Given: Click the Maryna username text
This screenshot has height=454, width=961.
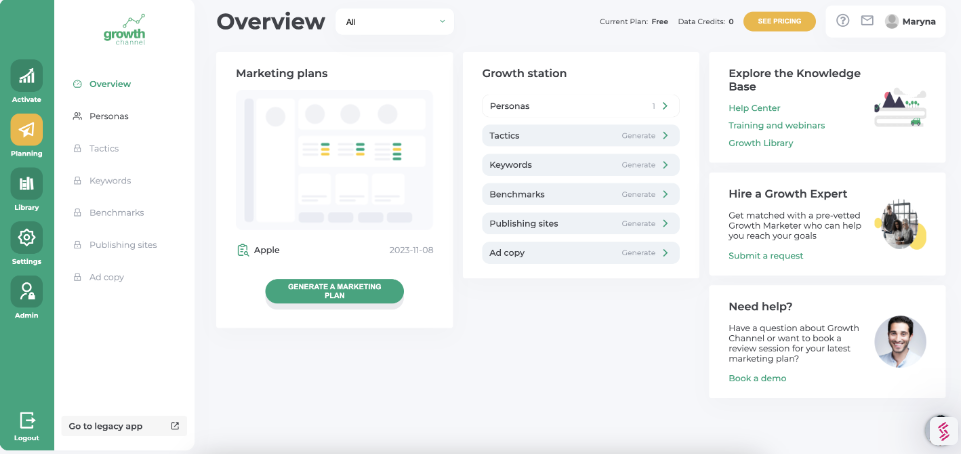Looking at the screenshot, I should click(919, 21).
